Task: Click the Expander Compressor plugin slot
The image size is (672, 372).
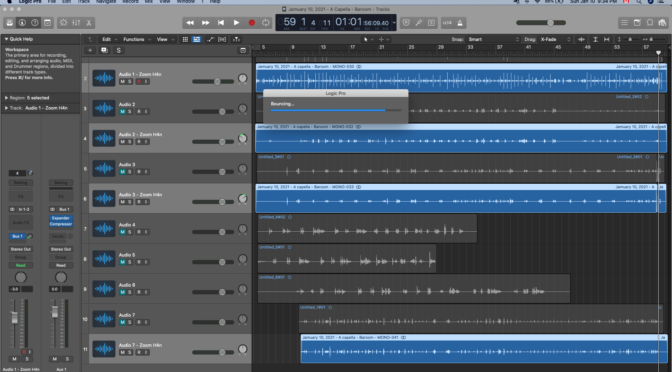Action: pyautogui.click(x=60, y=221)
